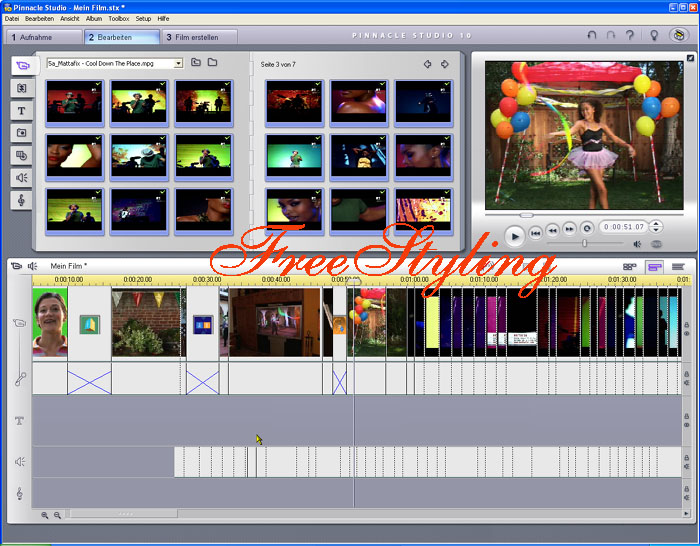Lock the title overlay track padlock
Screen dimensions: 700x546
(x=687, y=416)
